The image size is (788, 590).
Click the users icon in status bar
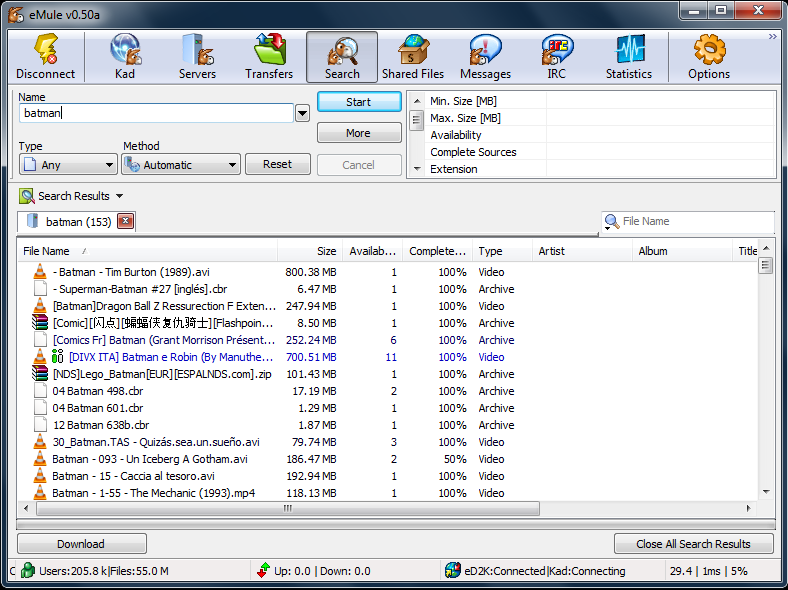28,571
